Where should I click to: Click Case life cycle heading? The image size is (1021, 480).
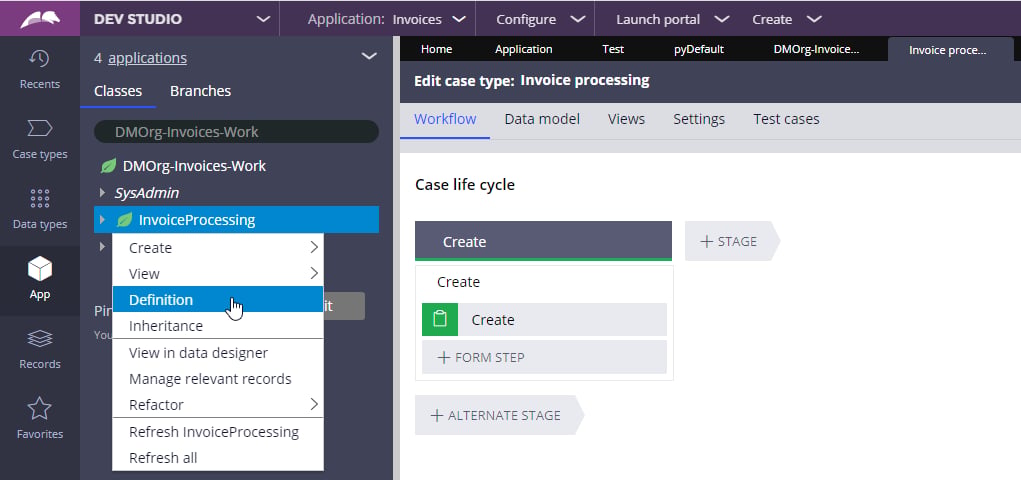coord(465,185)
